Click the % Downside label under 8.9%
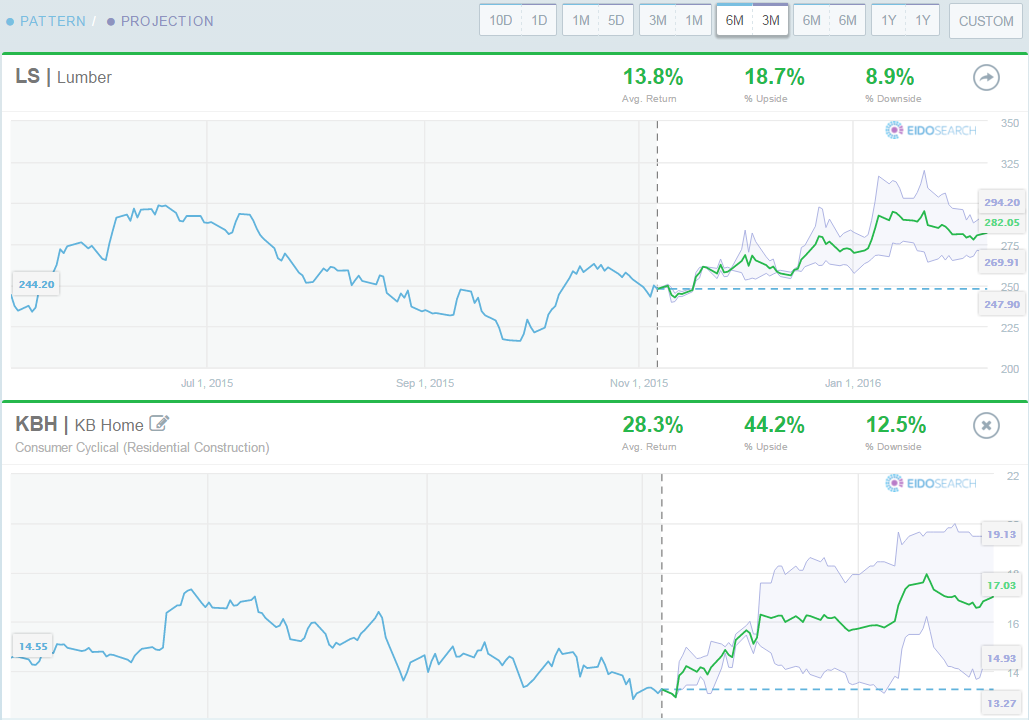Screen dimensions: 1029x720 click(x=893, y=99)
